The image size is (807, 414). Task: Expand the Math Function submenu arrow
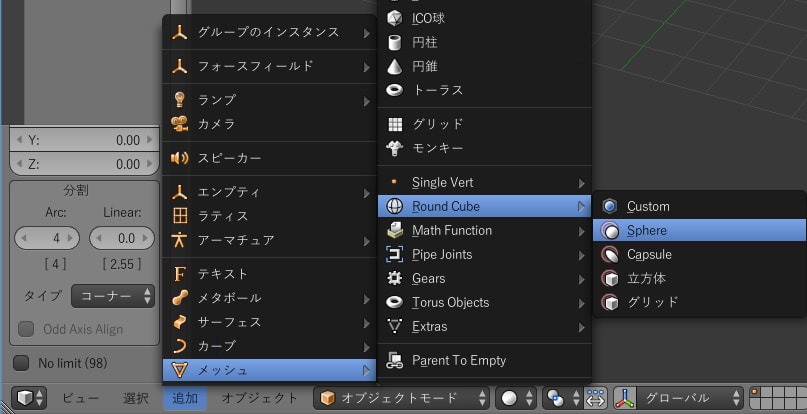point(581,231)
